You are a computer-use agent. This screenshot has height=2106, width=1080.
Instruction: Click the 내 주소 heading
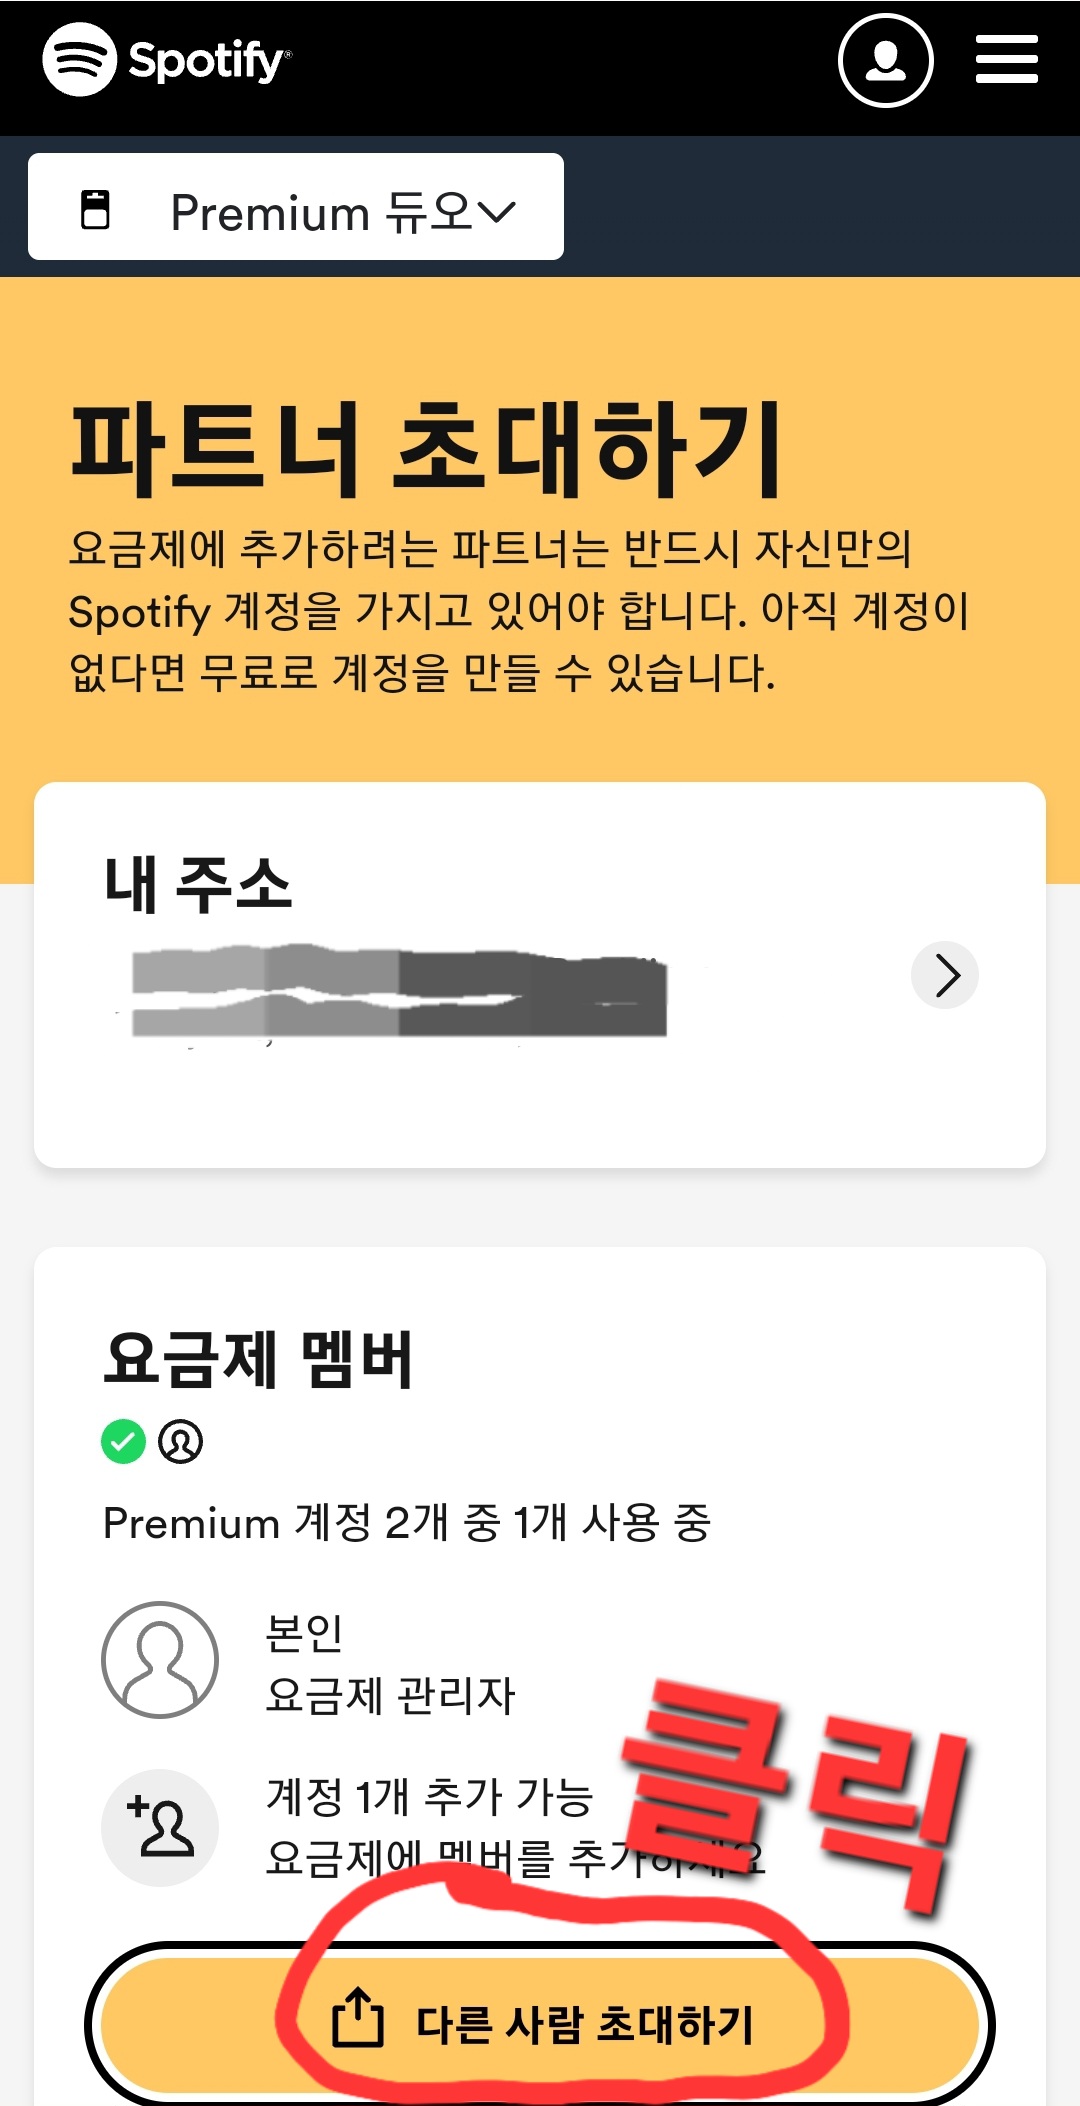pyautogui.click(x=198, y=884)
